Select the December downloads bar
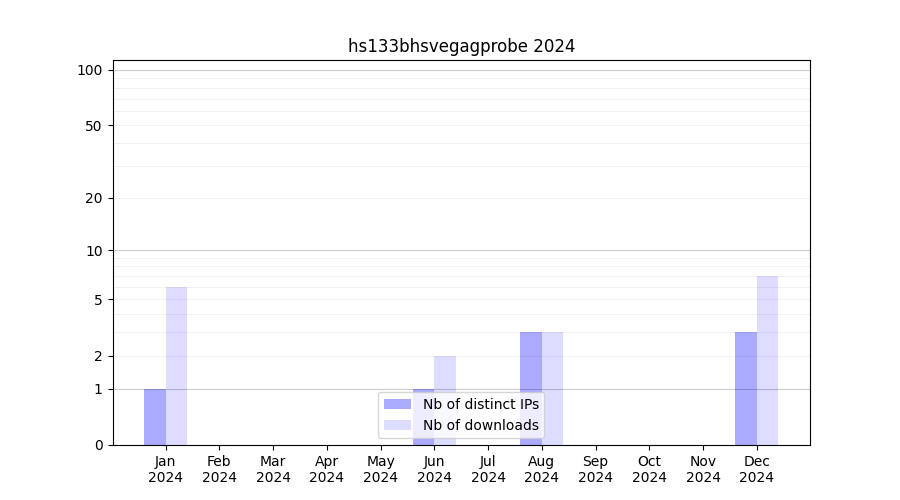Screen dimensions: 900x500 coord(767,360)
